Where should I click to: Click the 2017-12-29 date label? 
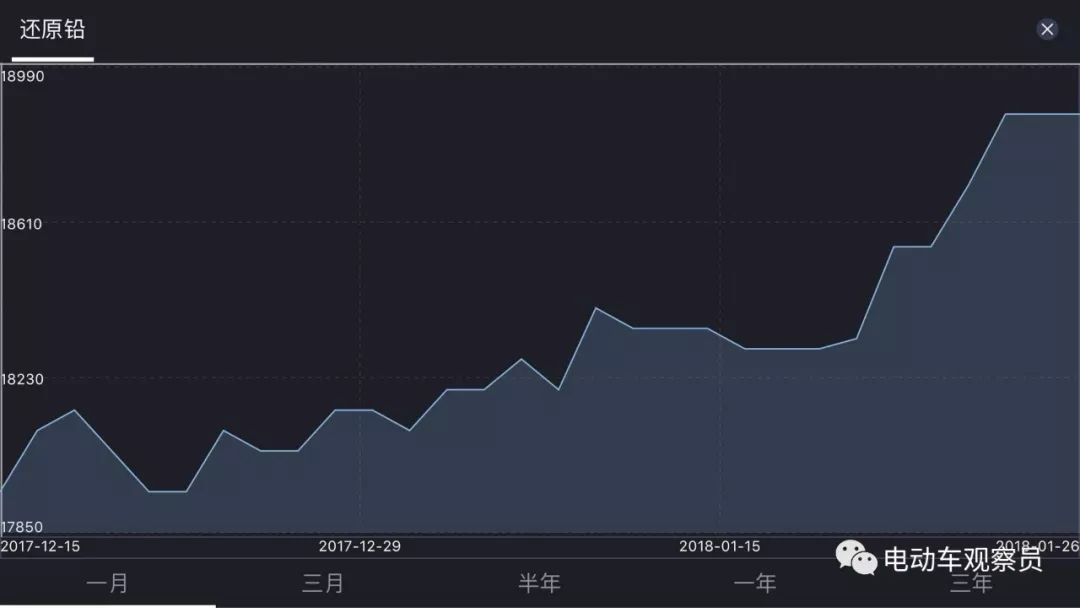[x=360, y=547]
